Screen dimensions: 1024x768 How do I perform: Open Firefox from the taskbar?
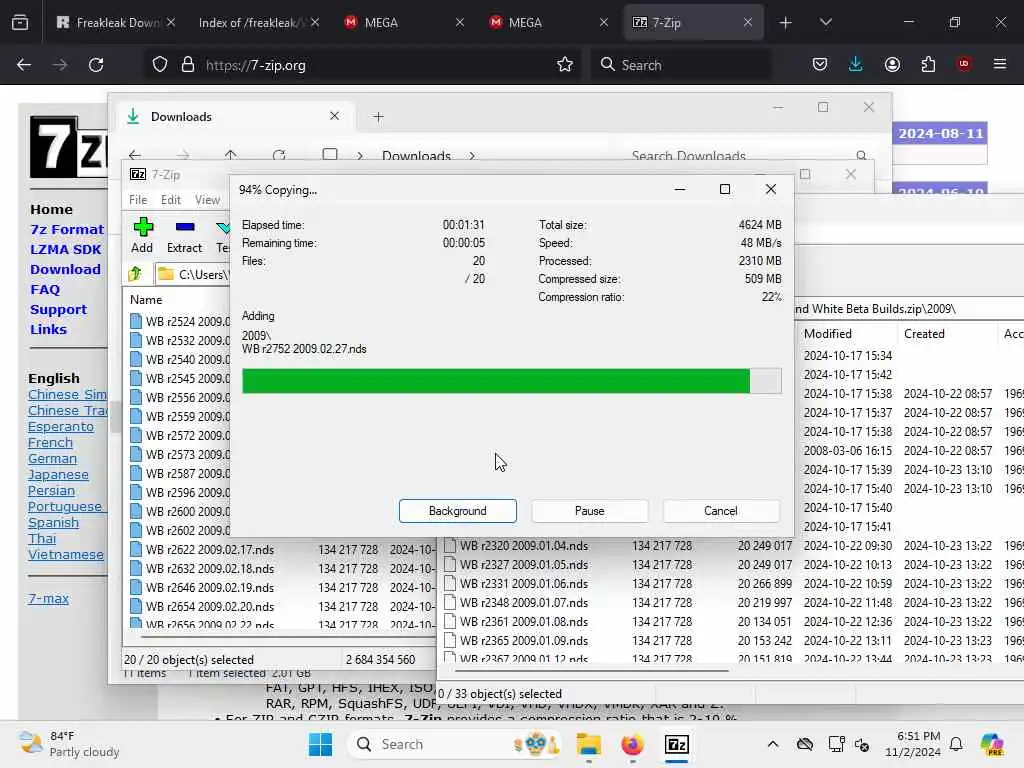pos(632,744)
